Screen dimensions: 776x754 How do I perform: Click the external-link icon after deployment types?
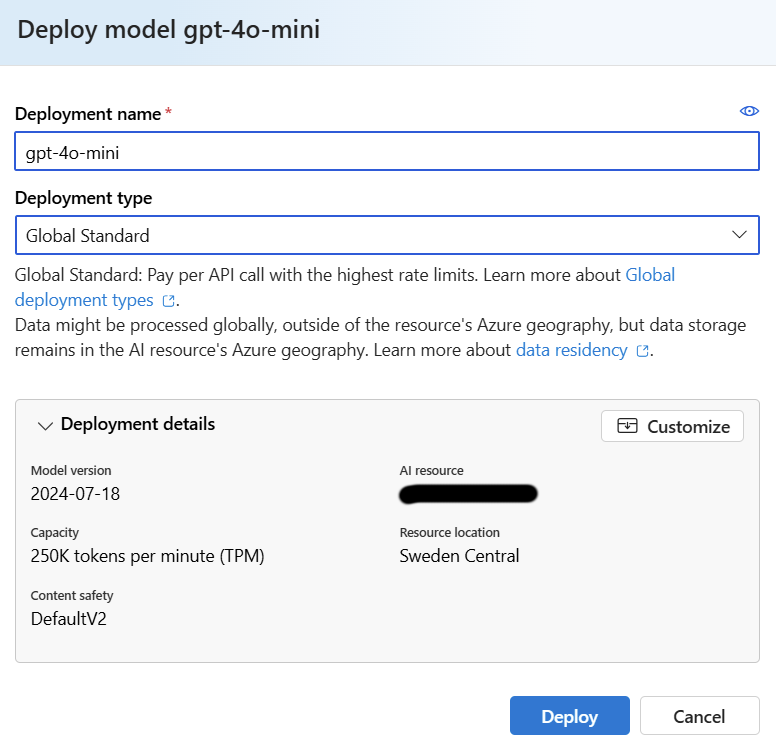click(169, 301)
